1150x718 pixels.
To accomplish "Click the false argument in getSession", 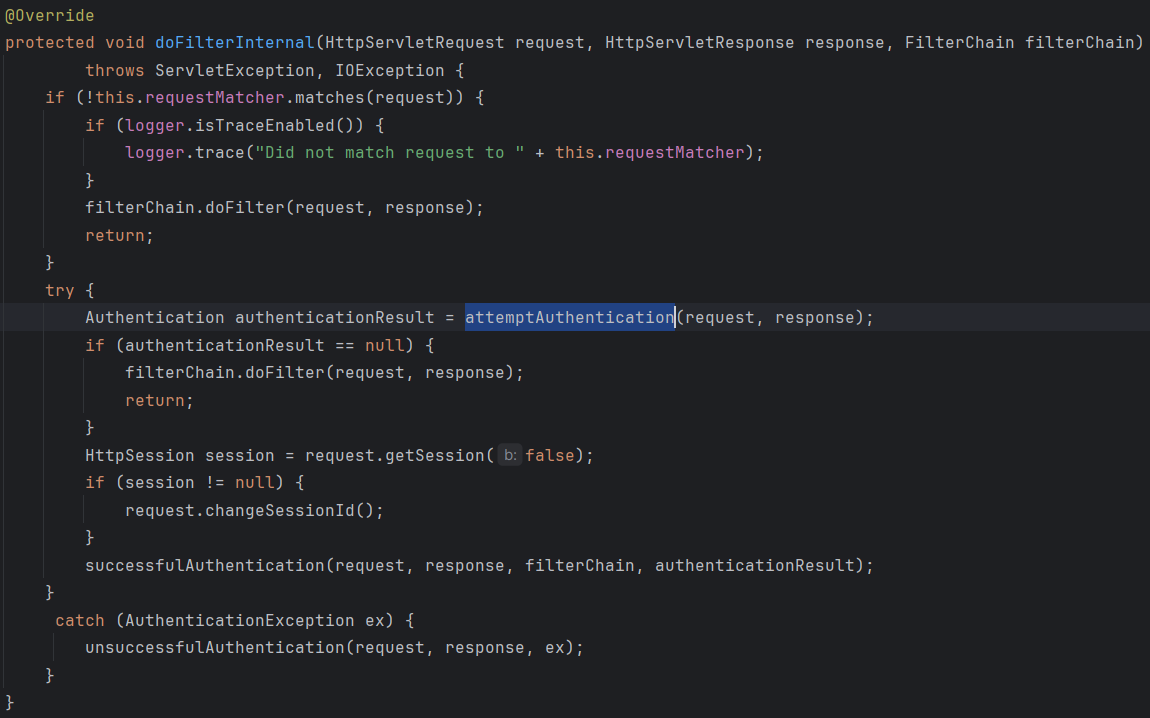I will click(x=549, y=455).
